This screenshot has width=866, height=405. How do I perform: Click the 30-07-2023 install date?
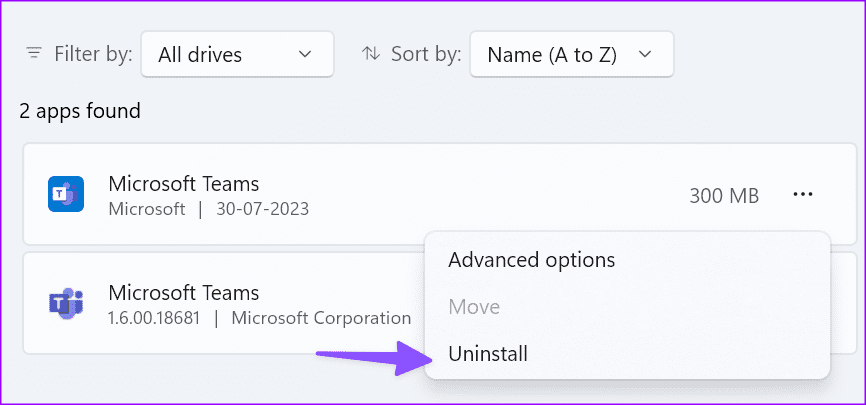coord(262,209)
